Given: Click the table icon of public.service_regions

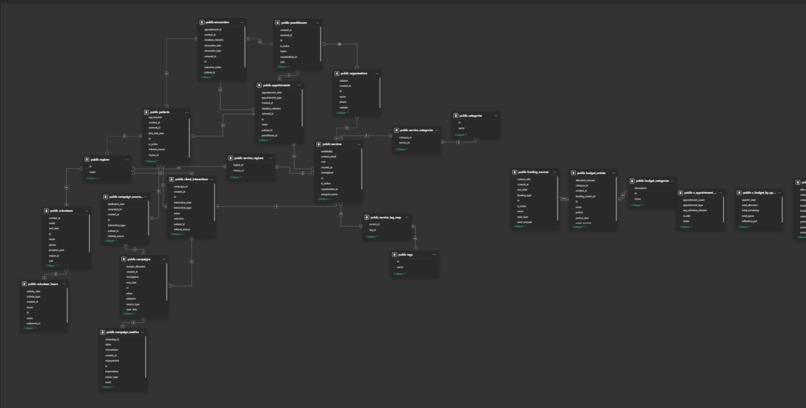Looking at the screenshot, I should point(231,158).
